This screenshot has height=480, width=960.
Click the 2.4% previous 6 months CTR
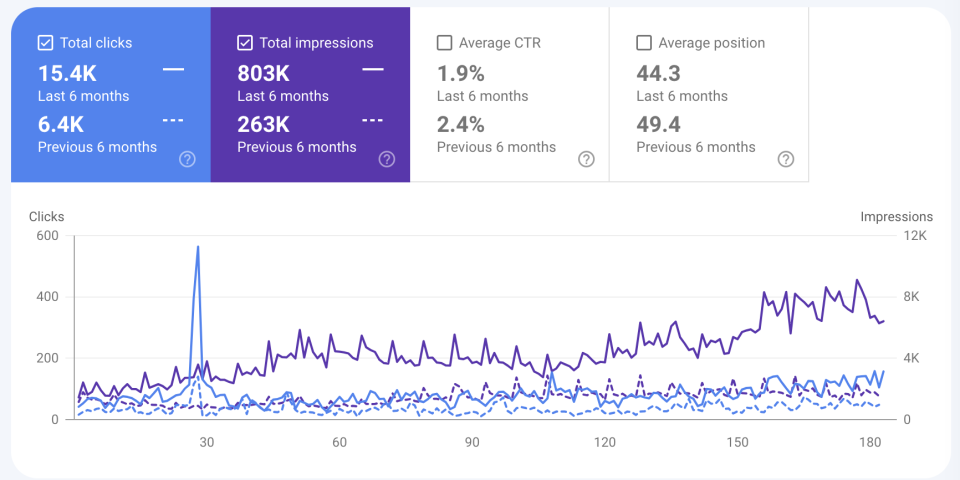(x=461, y=124)
